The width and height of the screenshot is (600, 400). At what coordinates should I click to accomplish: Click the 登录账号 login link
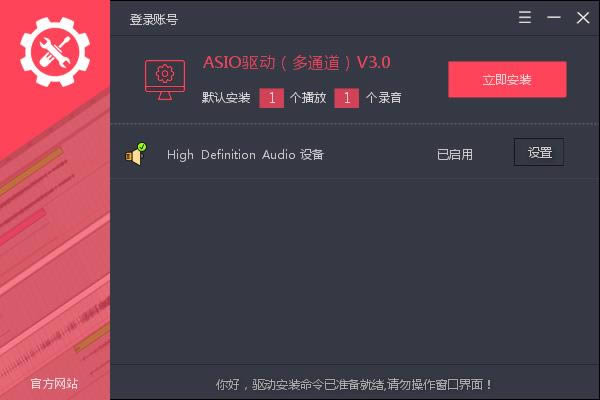click(154, 19)
